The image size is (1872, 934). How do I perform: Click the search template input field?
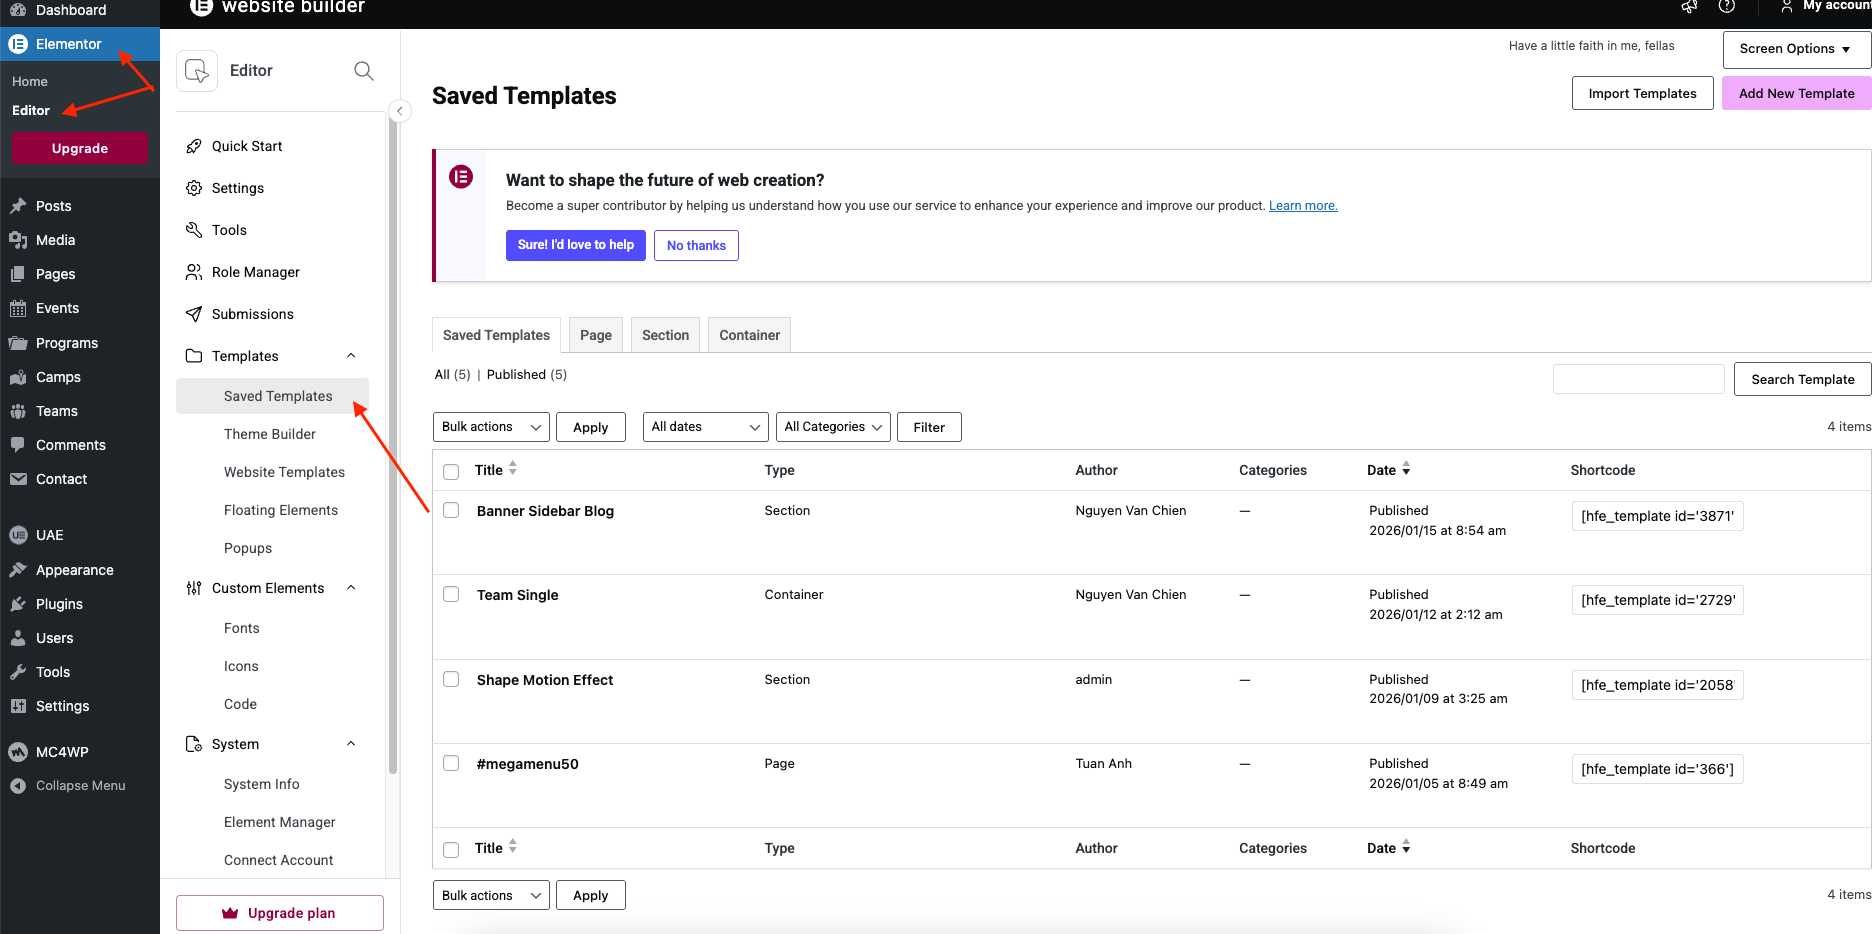coord(1638,379)
